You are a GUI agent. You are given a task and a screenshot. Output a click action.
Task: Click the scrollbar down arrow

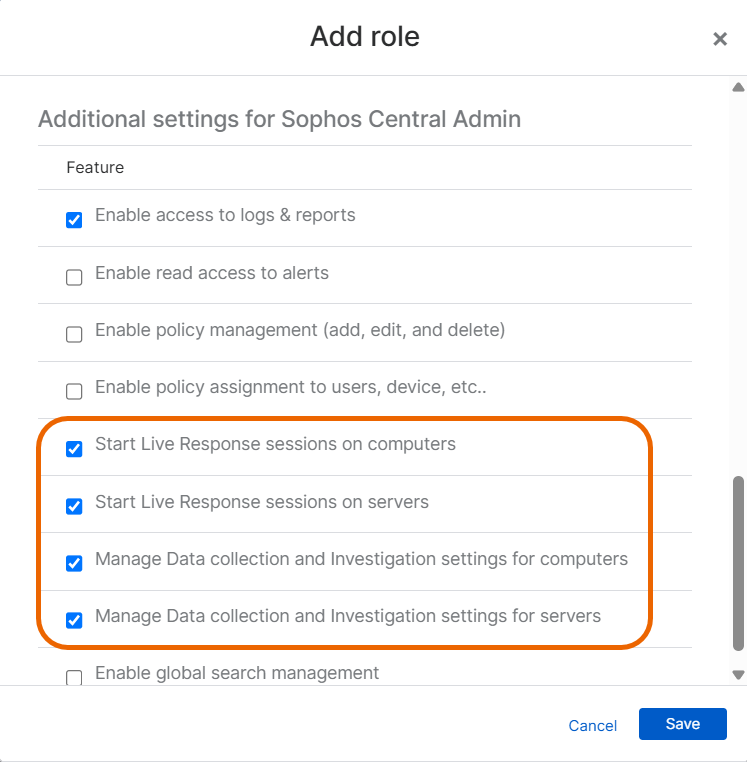[738, 675]
